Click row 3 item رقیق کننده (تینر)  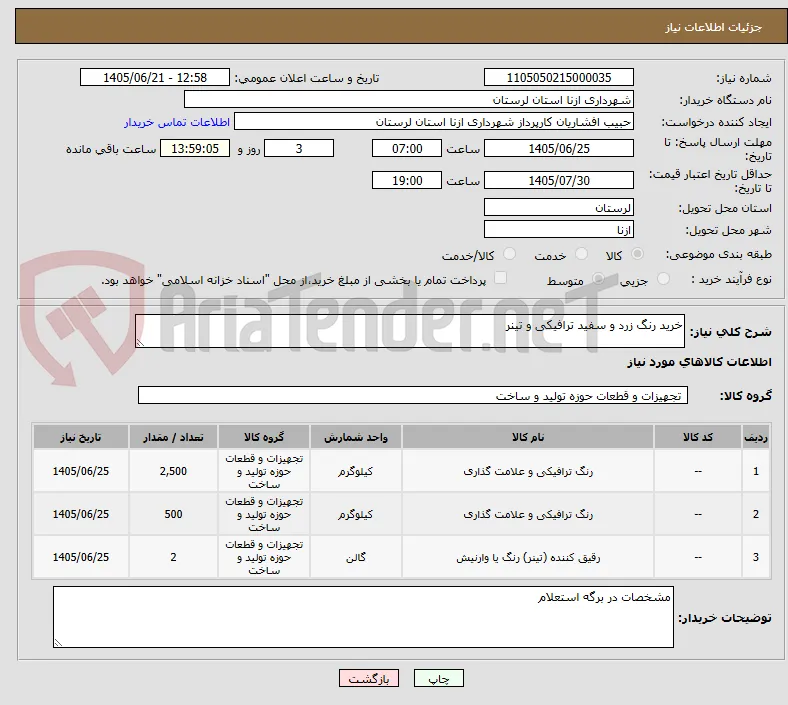tap(528, 557)
